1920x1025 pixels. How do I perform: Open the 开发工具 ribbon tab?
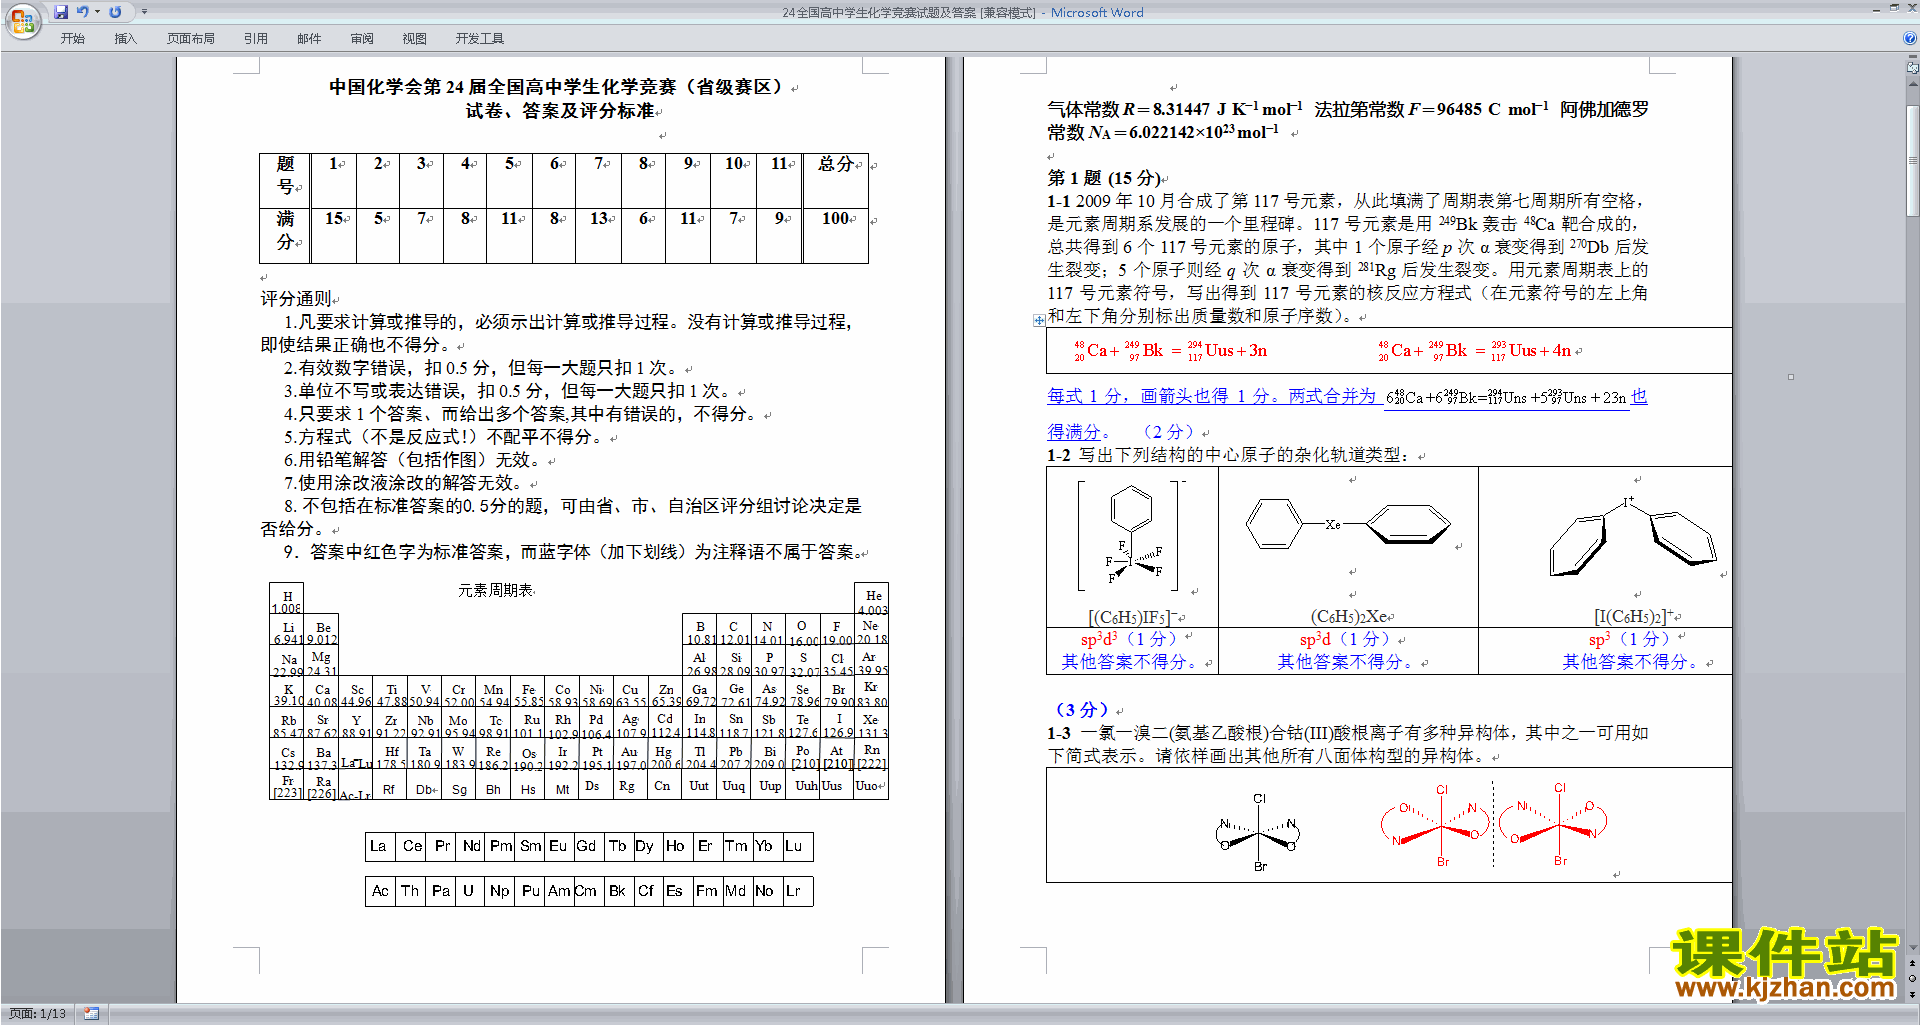(480, 39)
